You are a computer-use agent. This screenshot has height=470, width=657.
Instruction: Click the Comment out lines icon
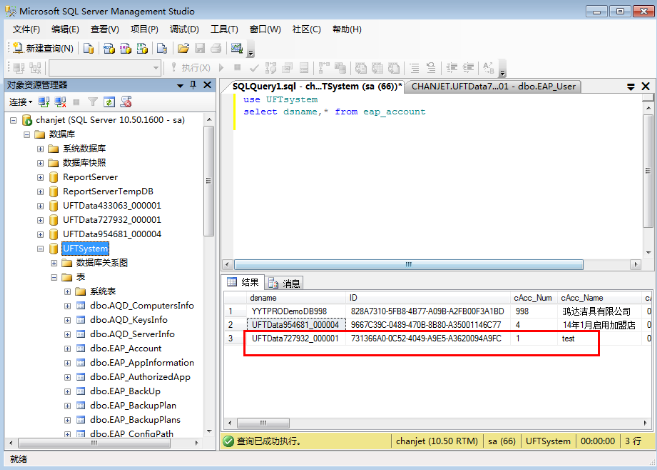[414, 67]
